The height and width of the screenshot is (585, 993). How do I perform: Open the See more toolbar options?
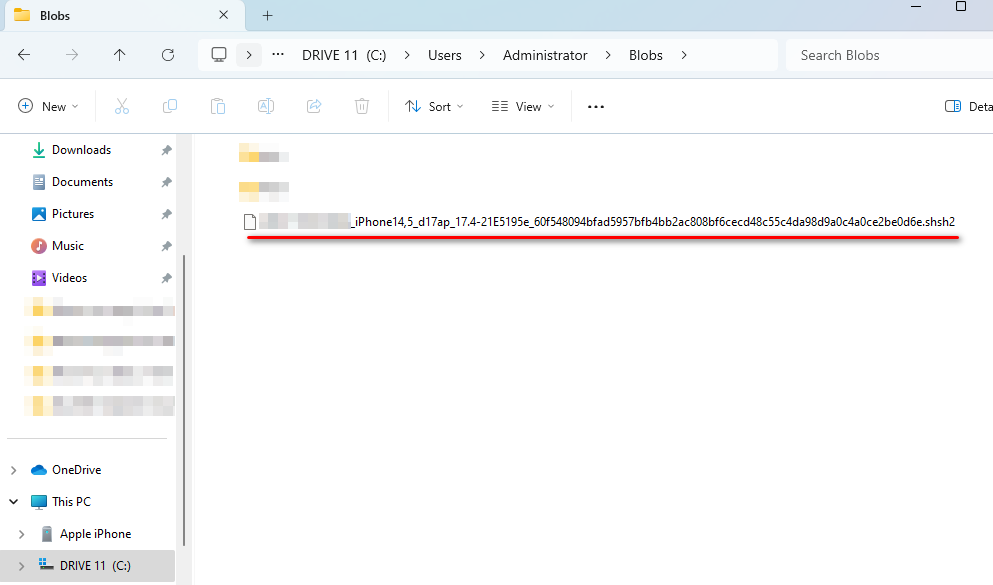596,106
